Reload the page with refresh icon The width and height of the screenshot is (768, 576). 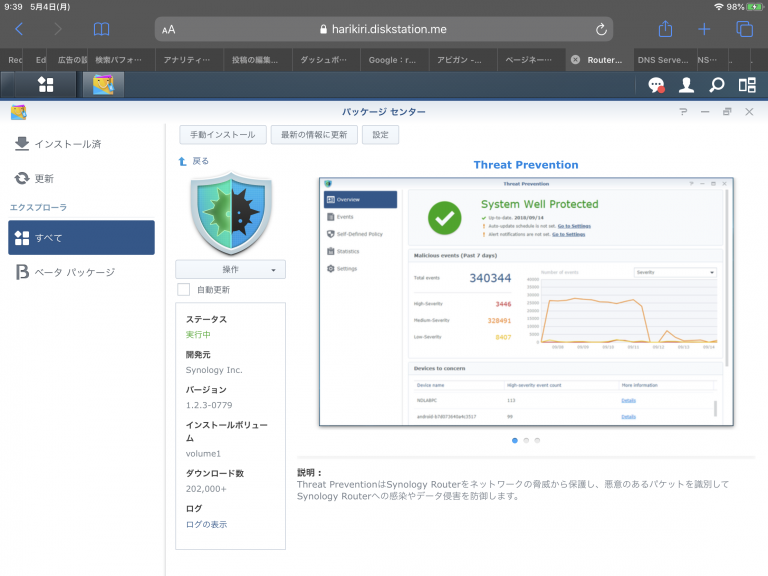click(601, 29)
